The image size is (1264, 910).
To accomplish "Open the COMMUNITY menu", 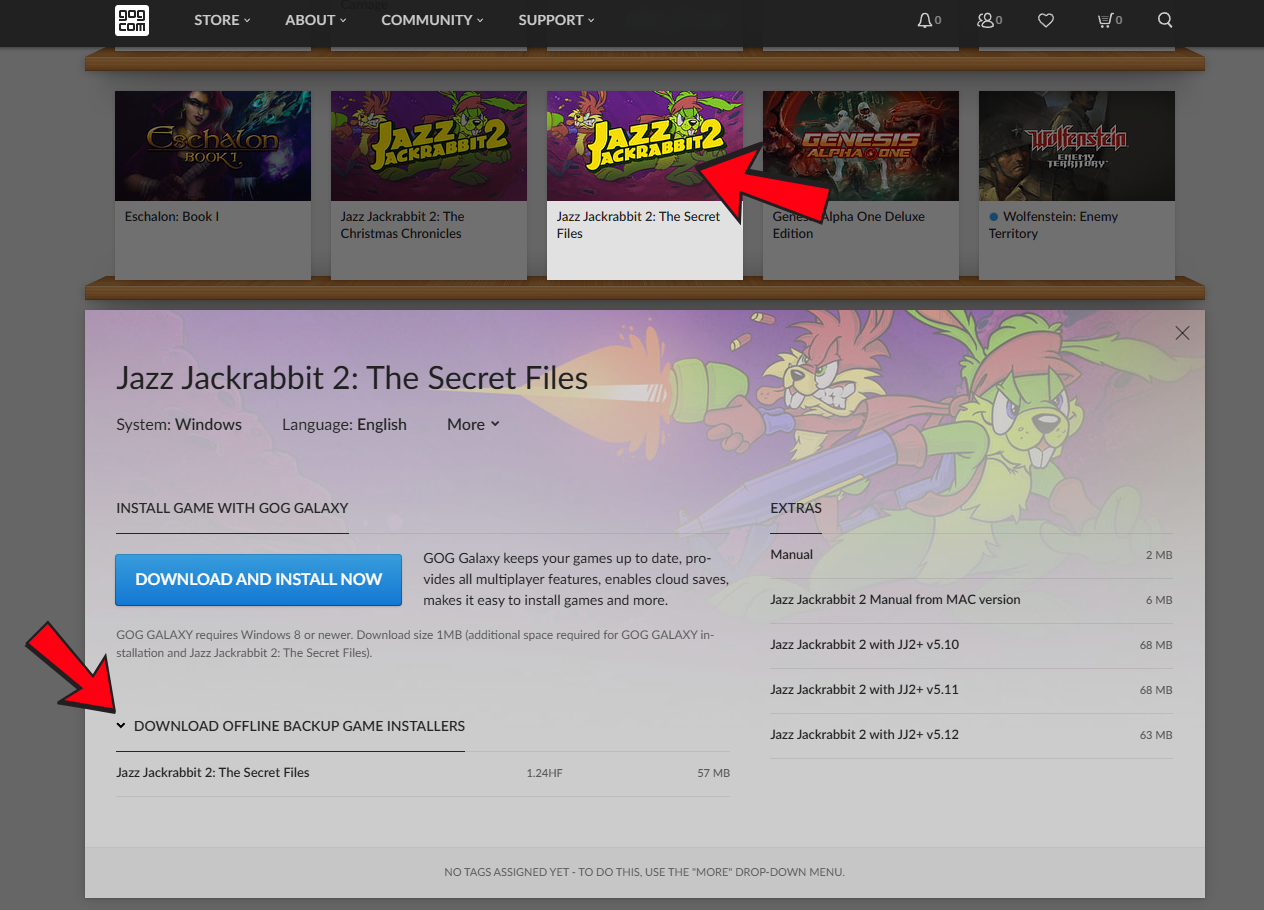I will (432, 20).
